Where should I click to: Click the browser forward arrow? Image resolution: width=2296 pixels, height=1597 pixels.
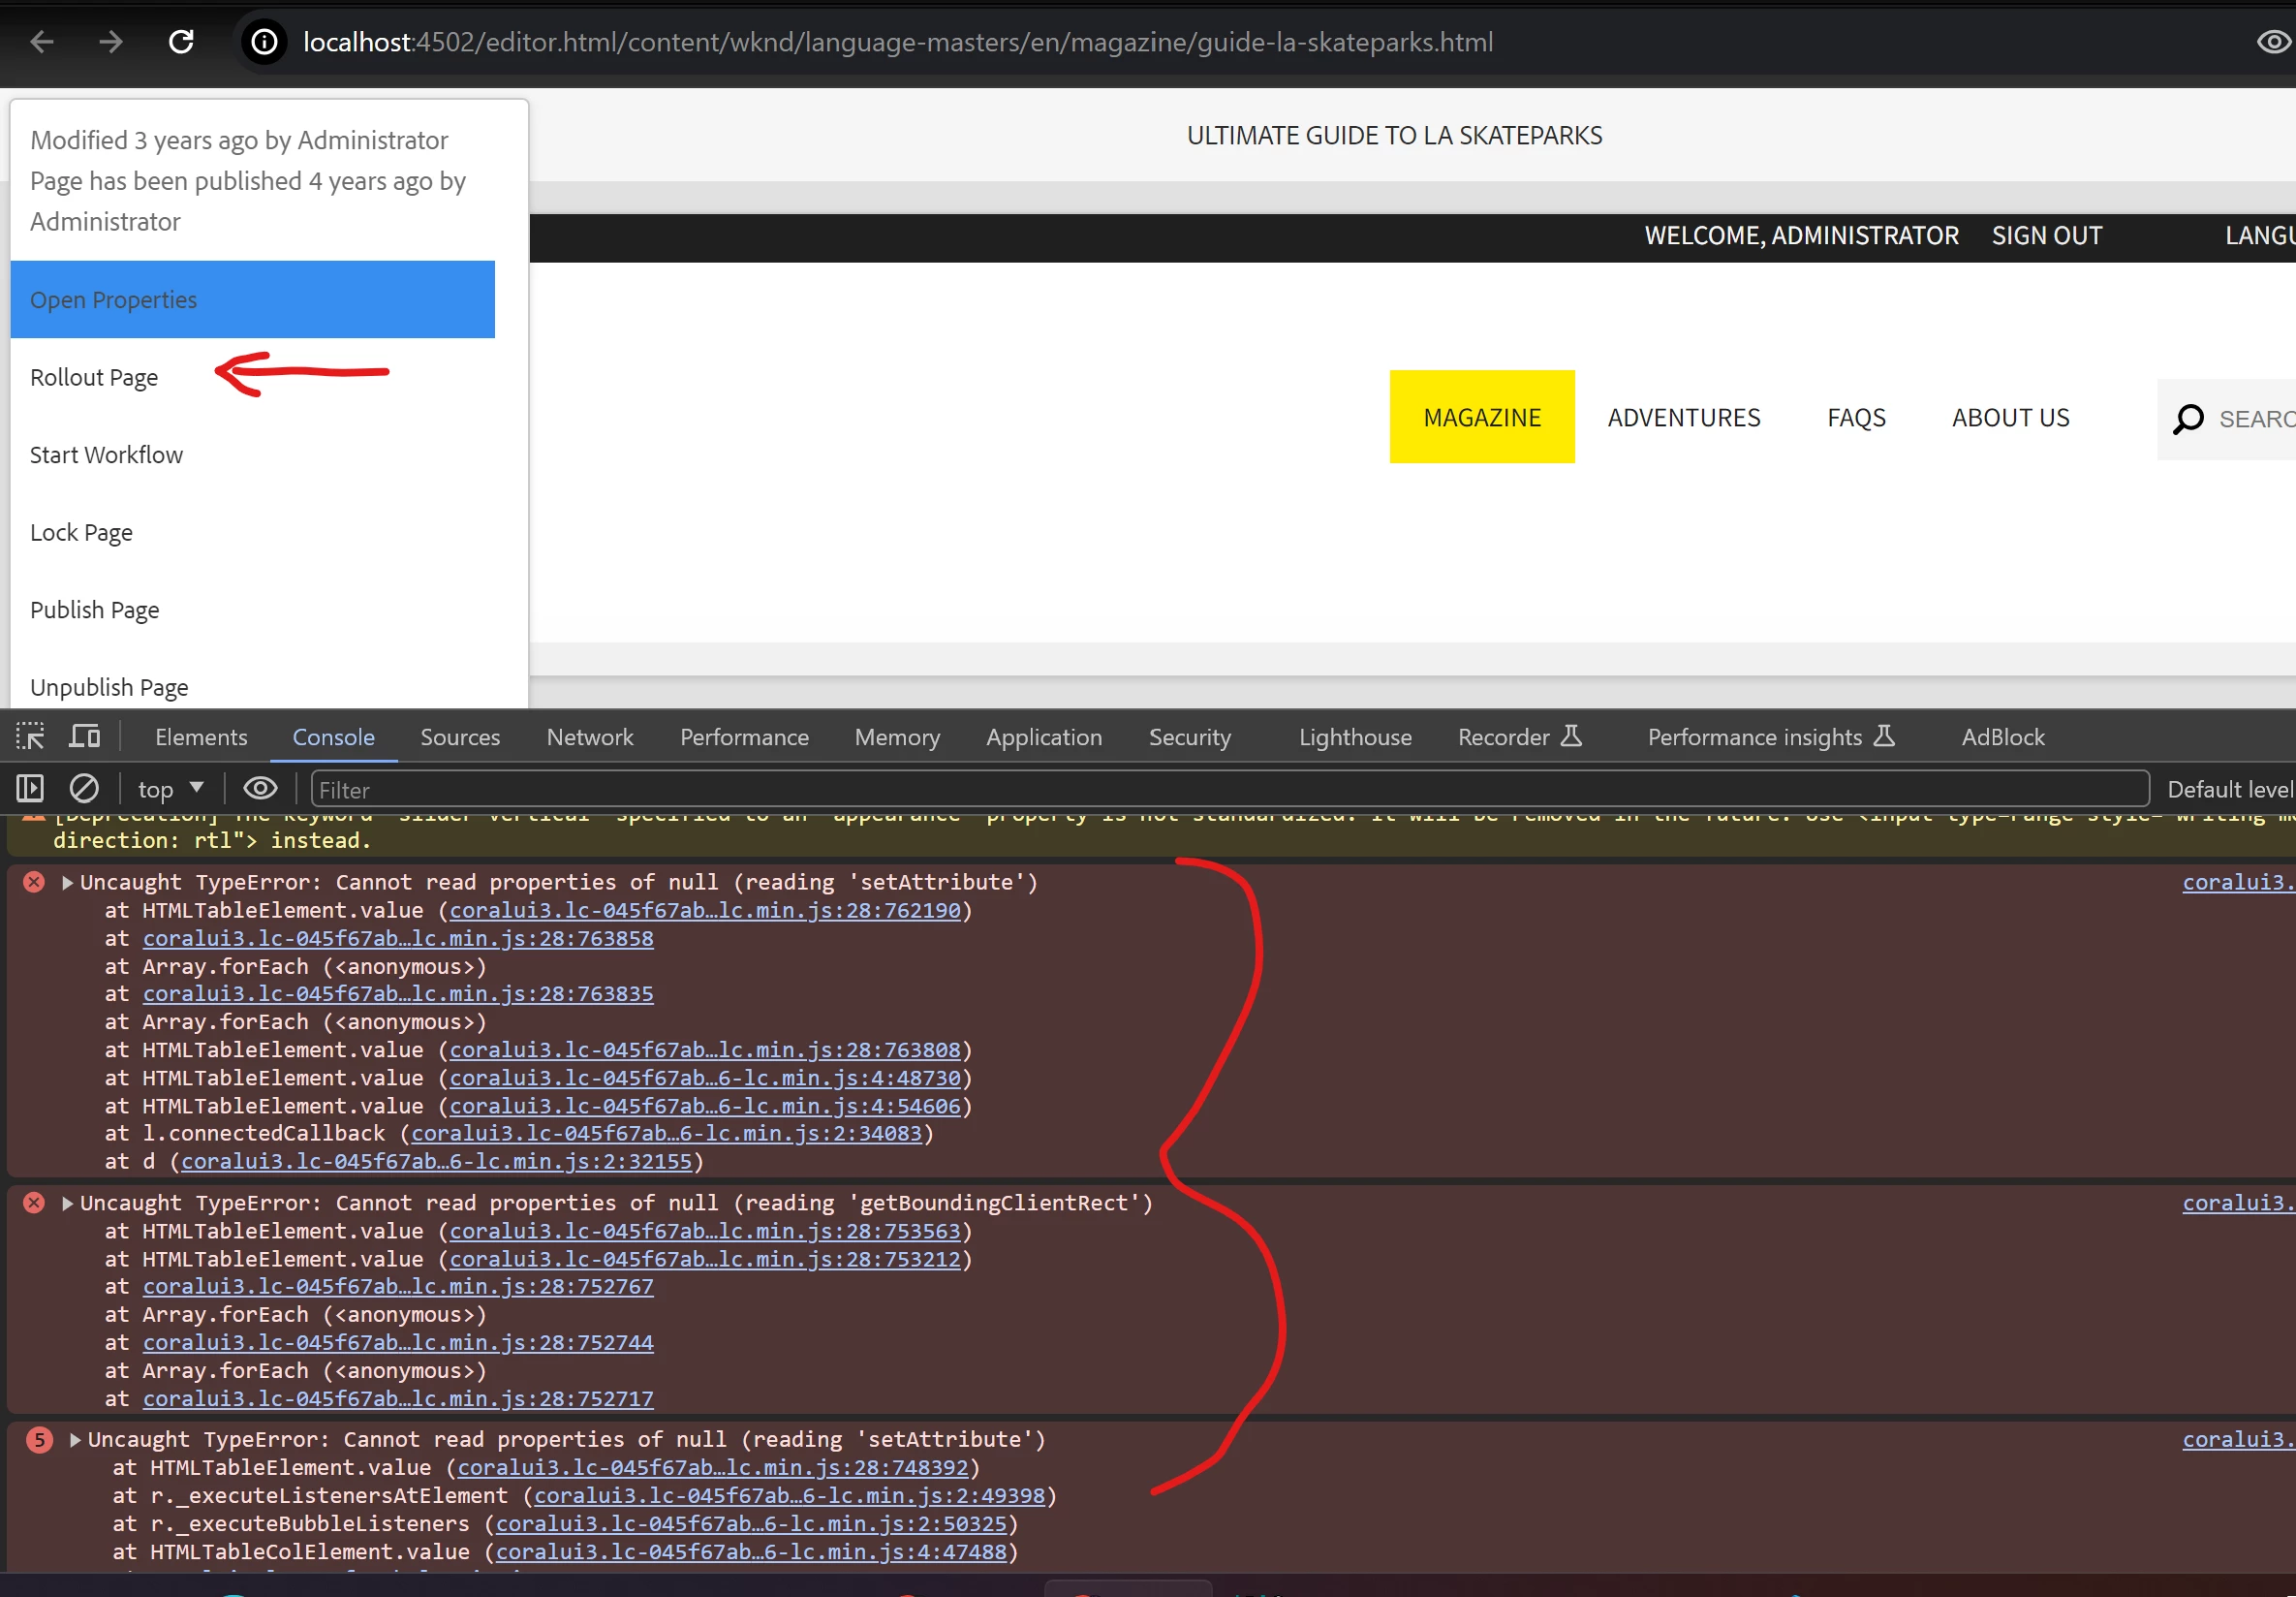click(x=111, y=42)
